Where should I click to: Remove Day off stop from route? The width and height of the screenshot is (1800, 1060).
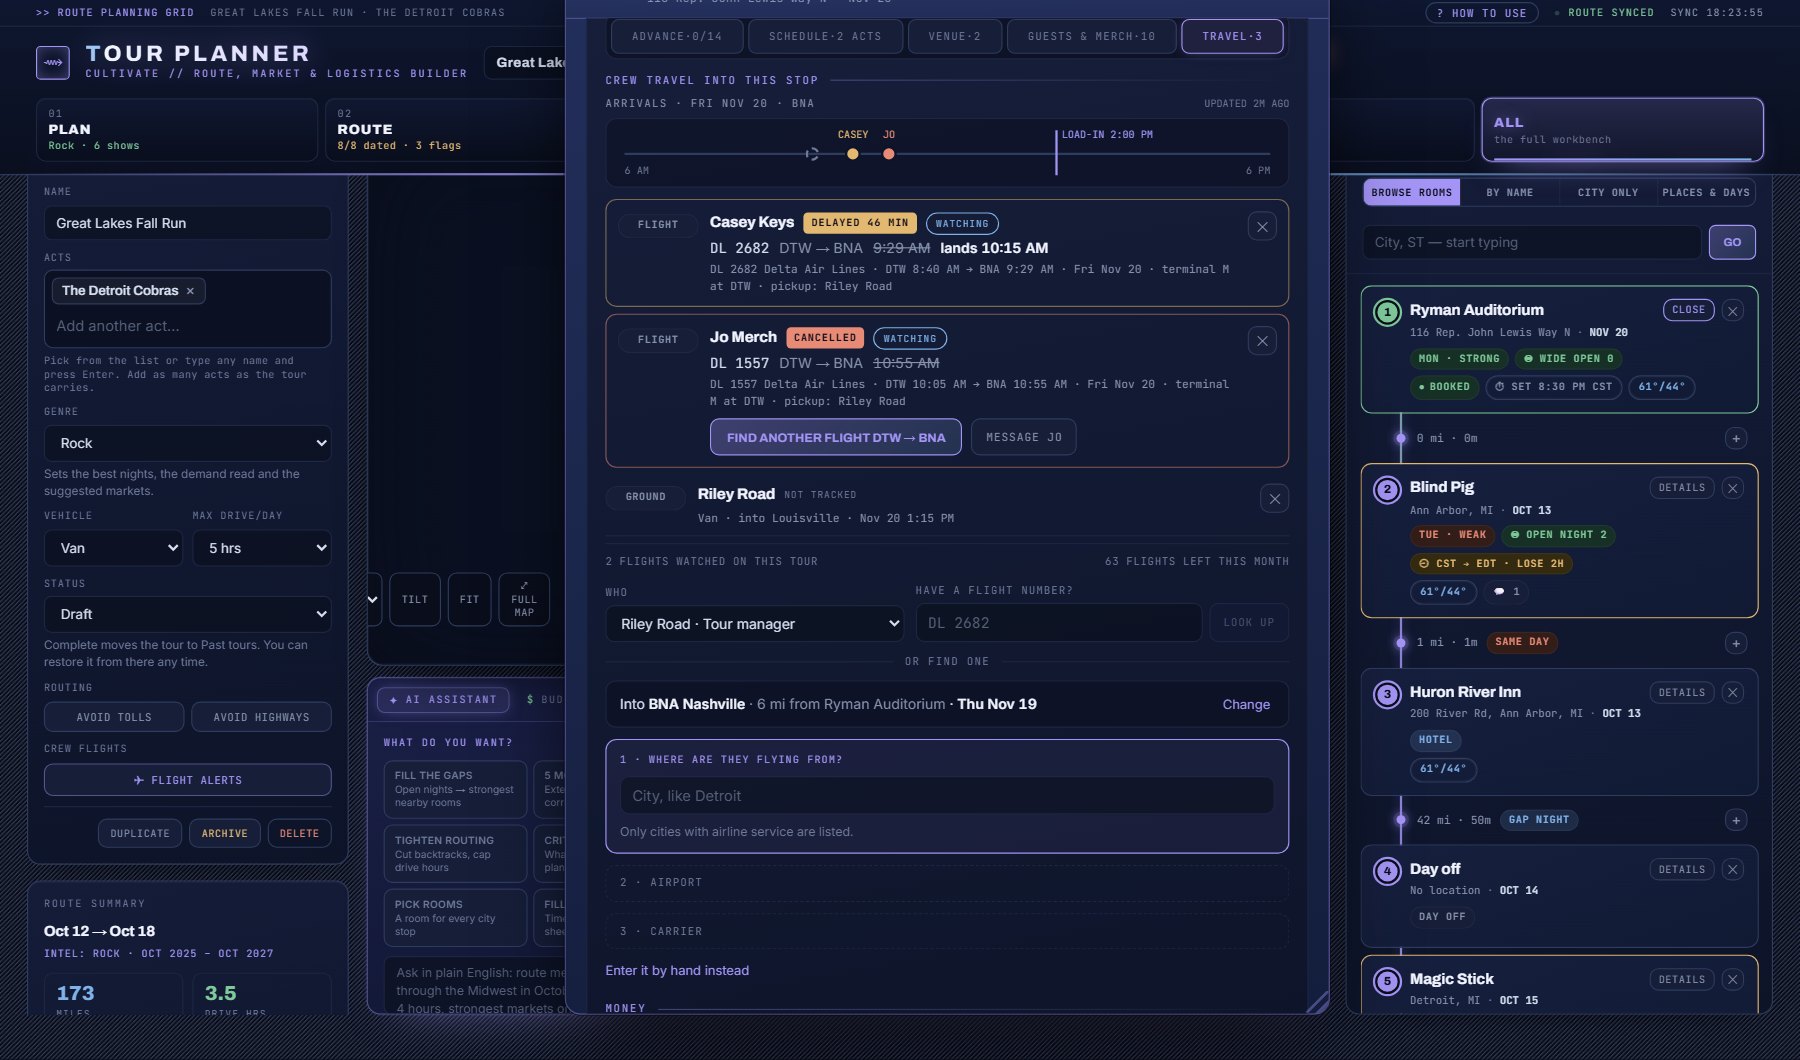click(x=1733, y=870)
